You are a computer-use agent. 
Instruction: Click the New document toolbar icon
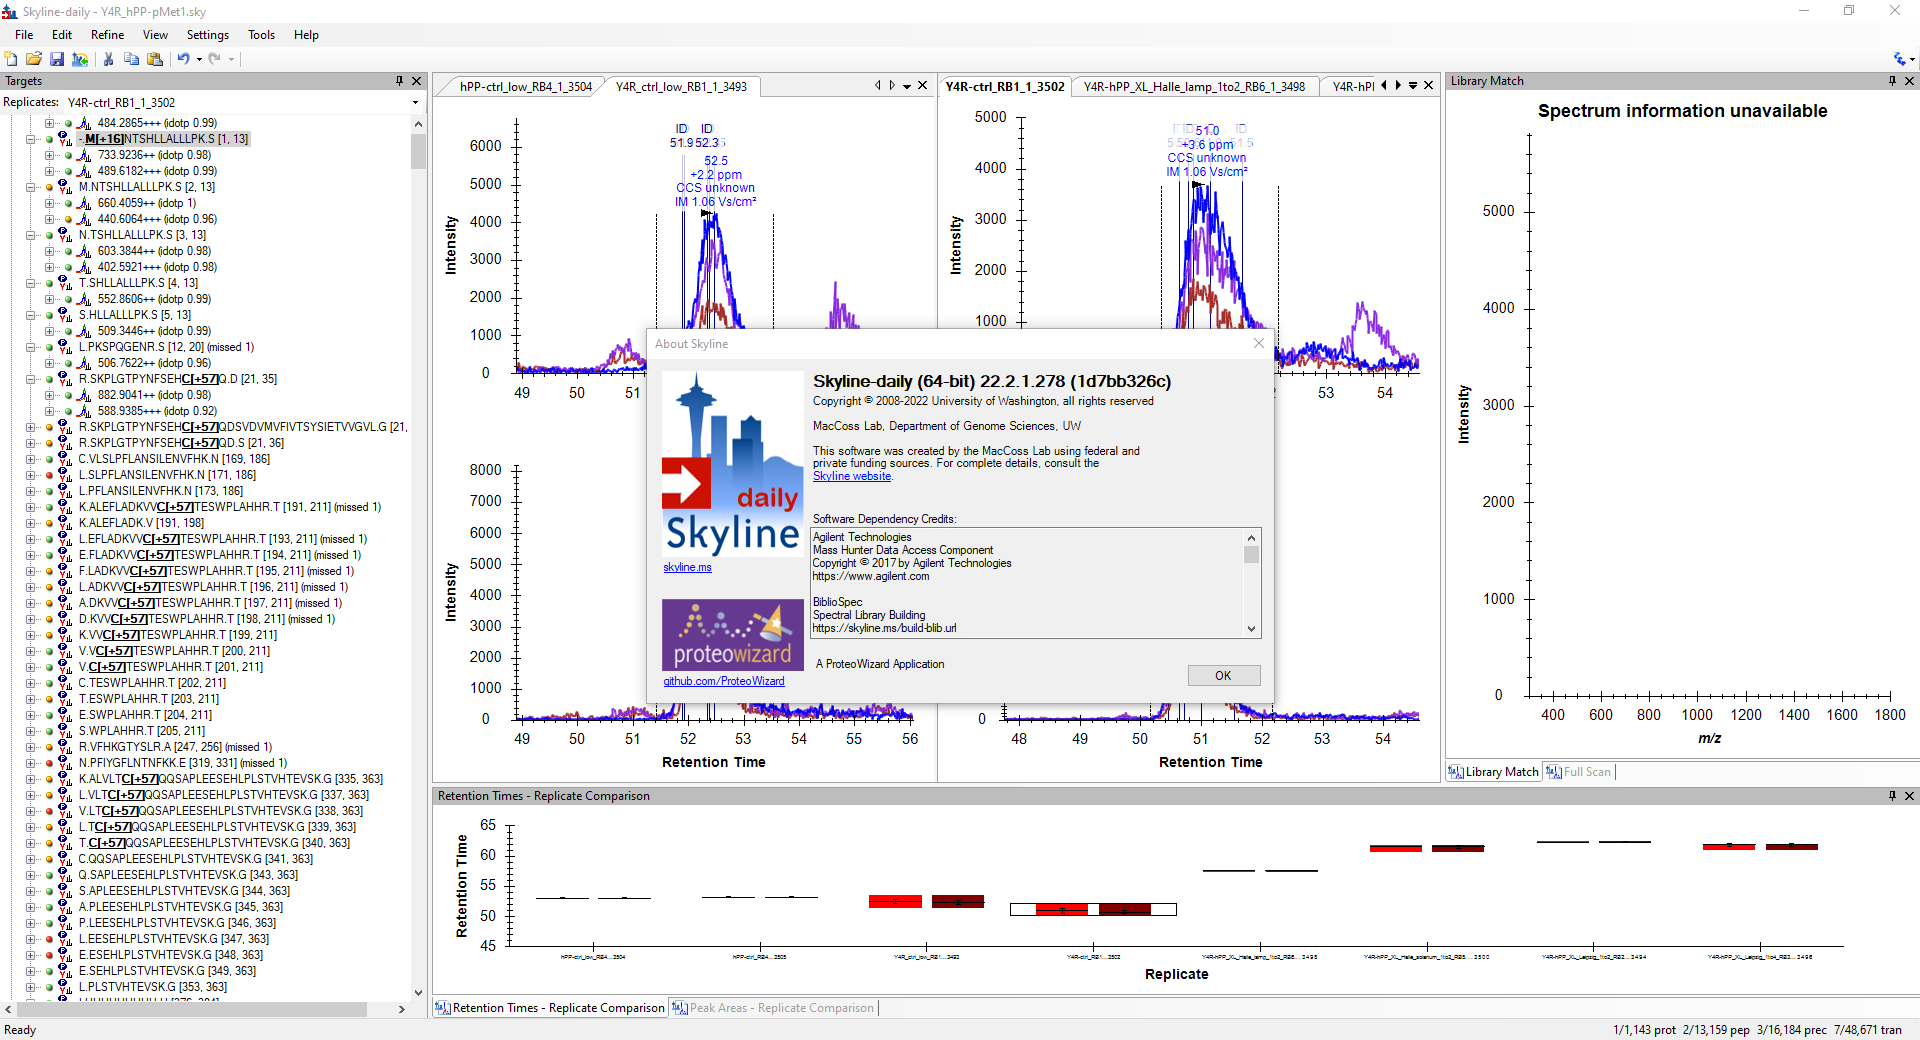click(11, 59)
